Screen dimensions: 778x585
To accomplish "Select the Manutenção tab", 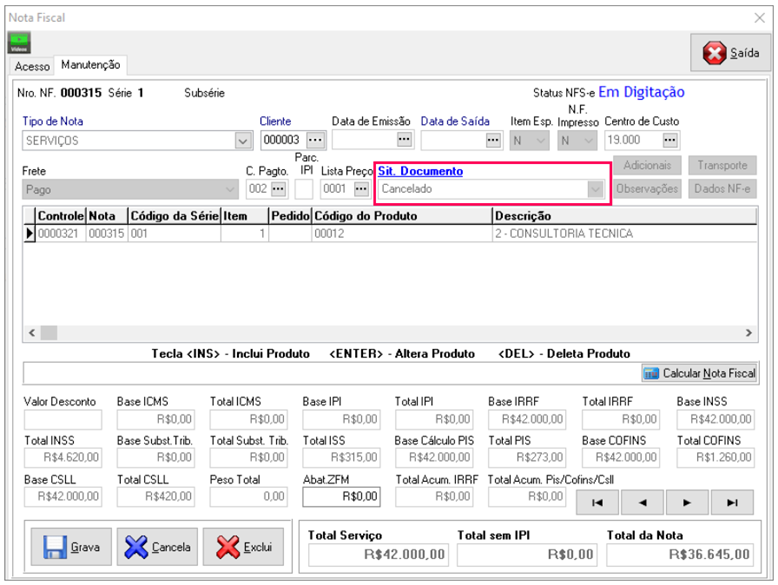I will (90, 65).
